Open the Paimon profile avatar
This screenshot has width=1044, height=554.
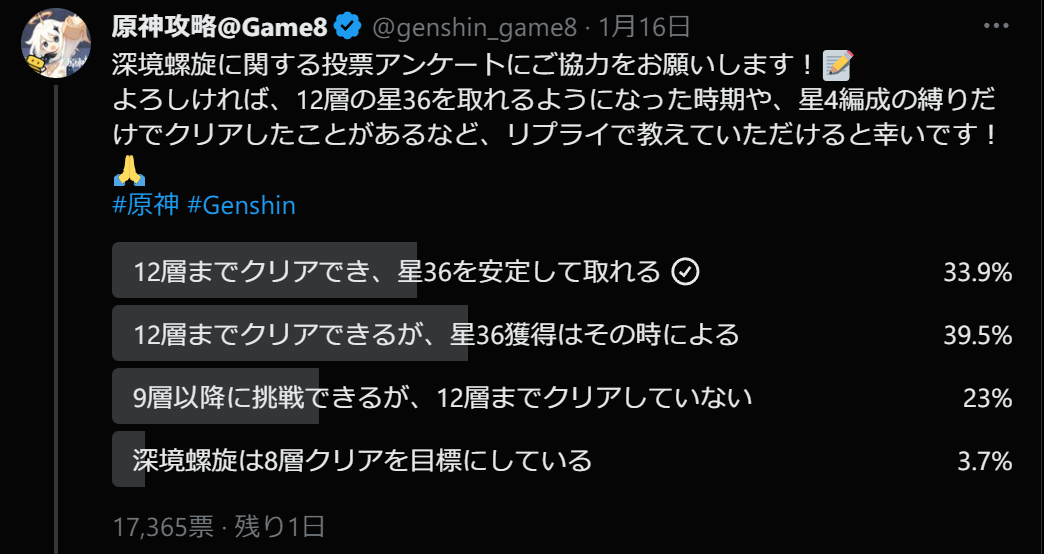56,43
